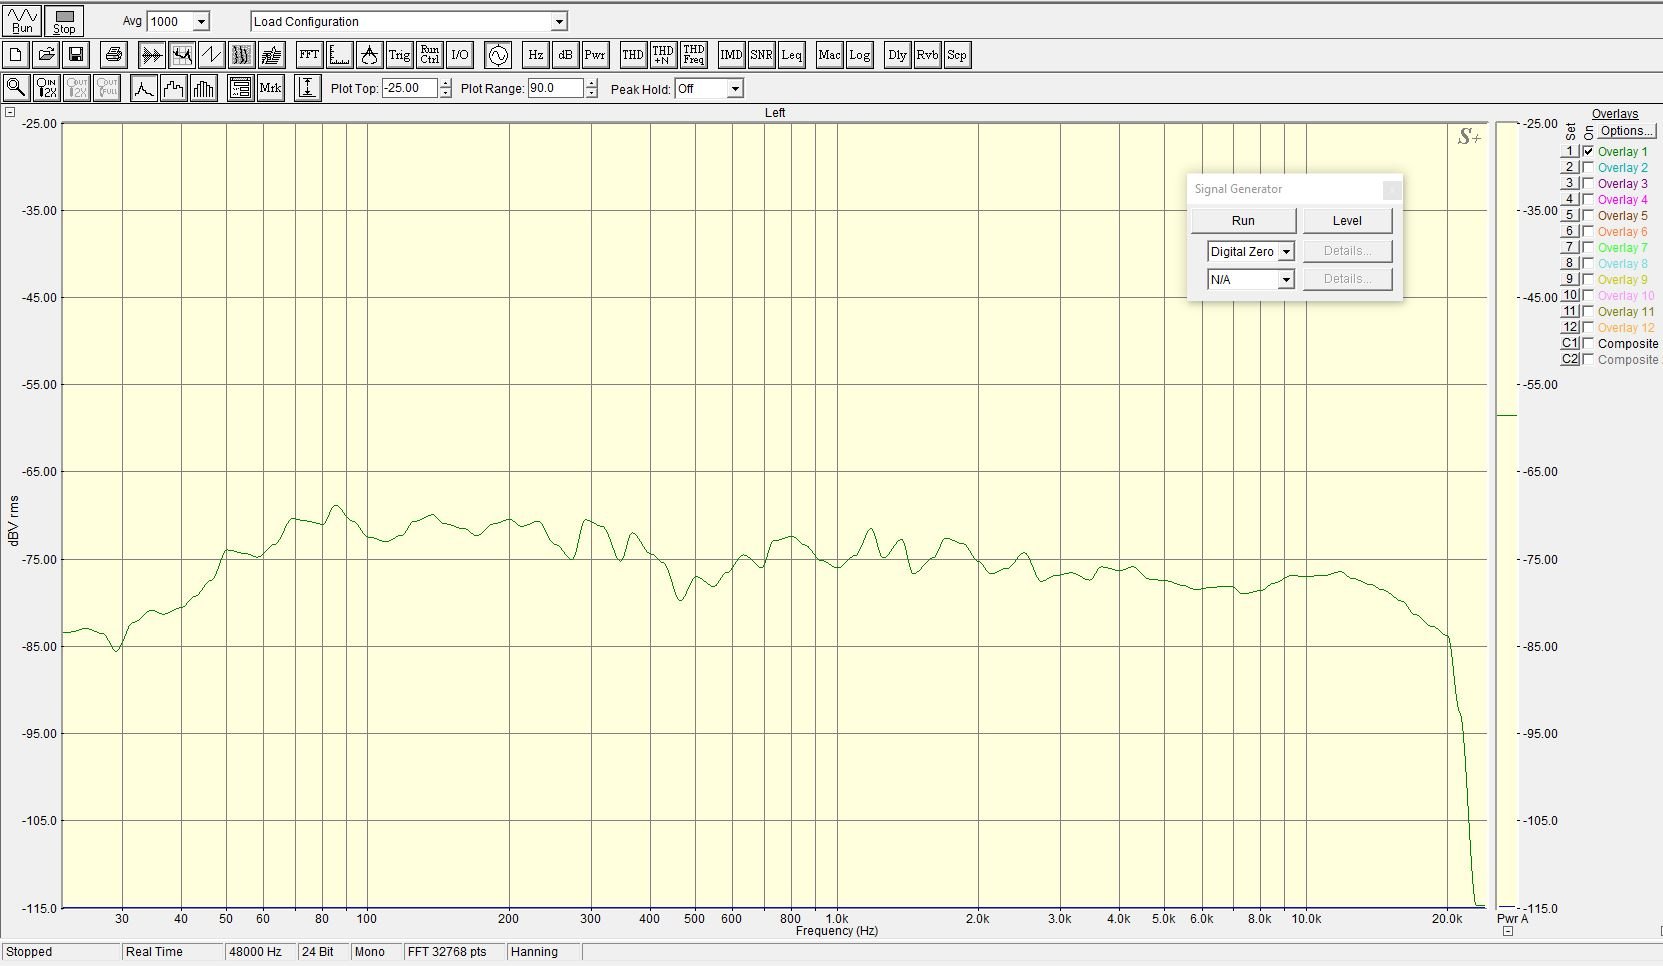This screenshot has height=966, width=1663.
Task: Increase Plot Top with the up arrow
Action: point(445,84)
